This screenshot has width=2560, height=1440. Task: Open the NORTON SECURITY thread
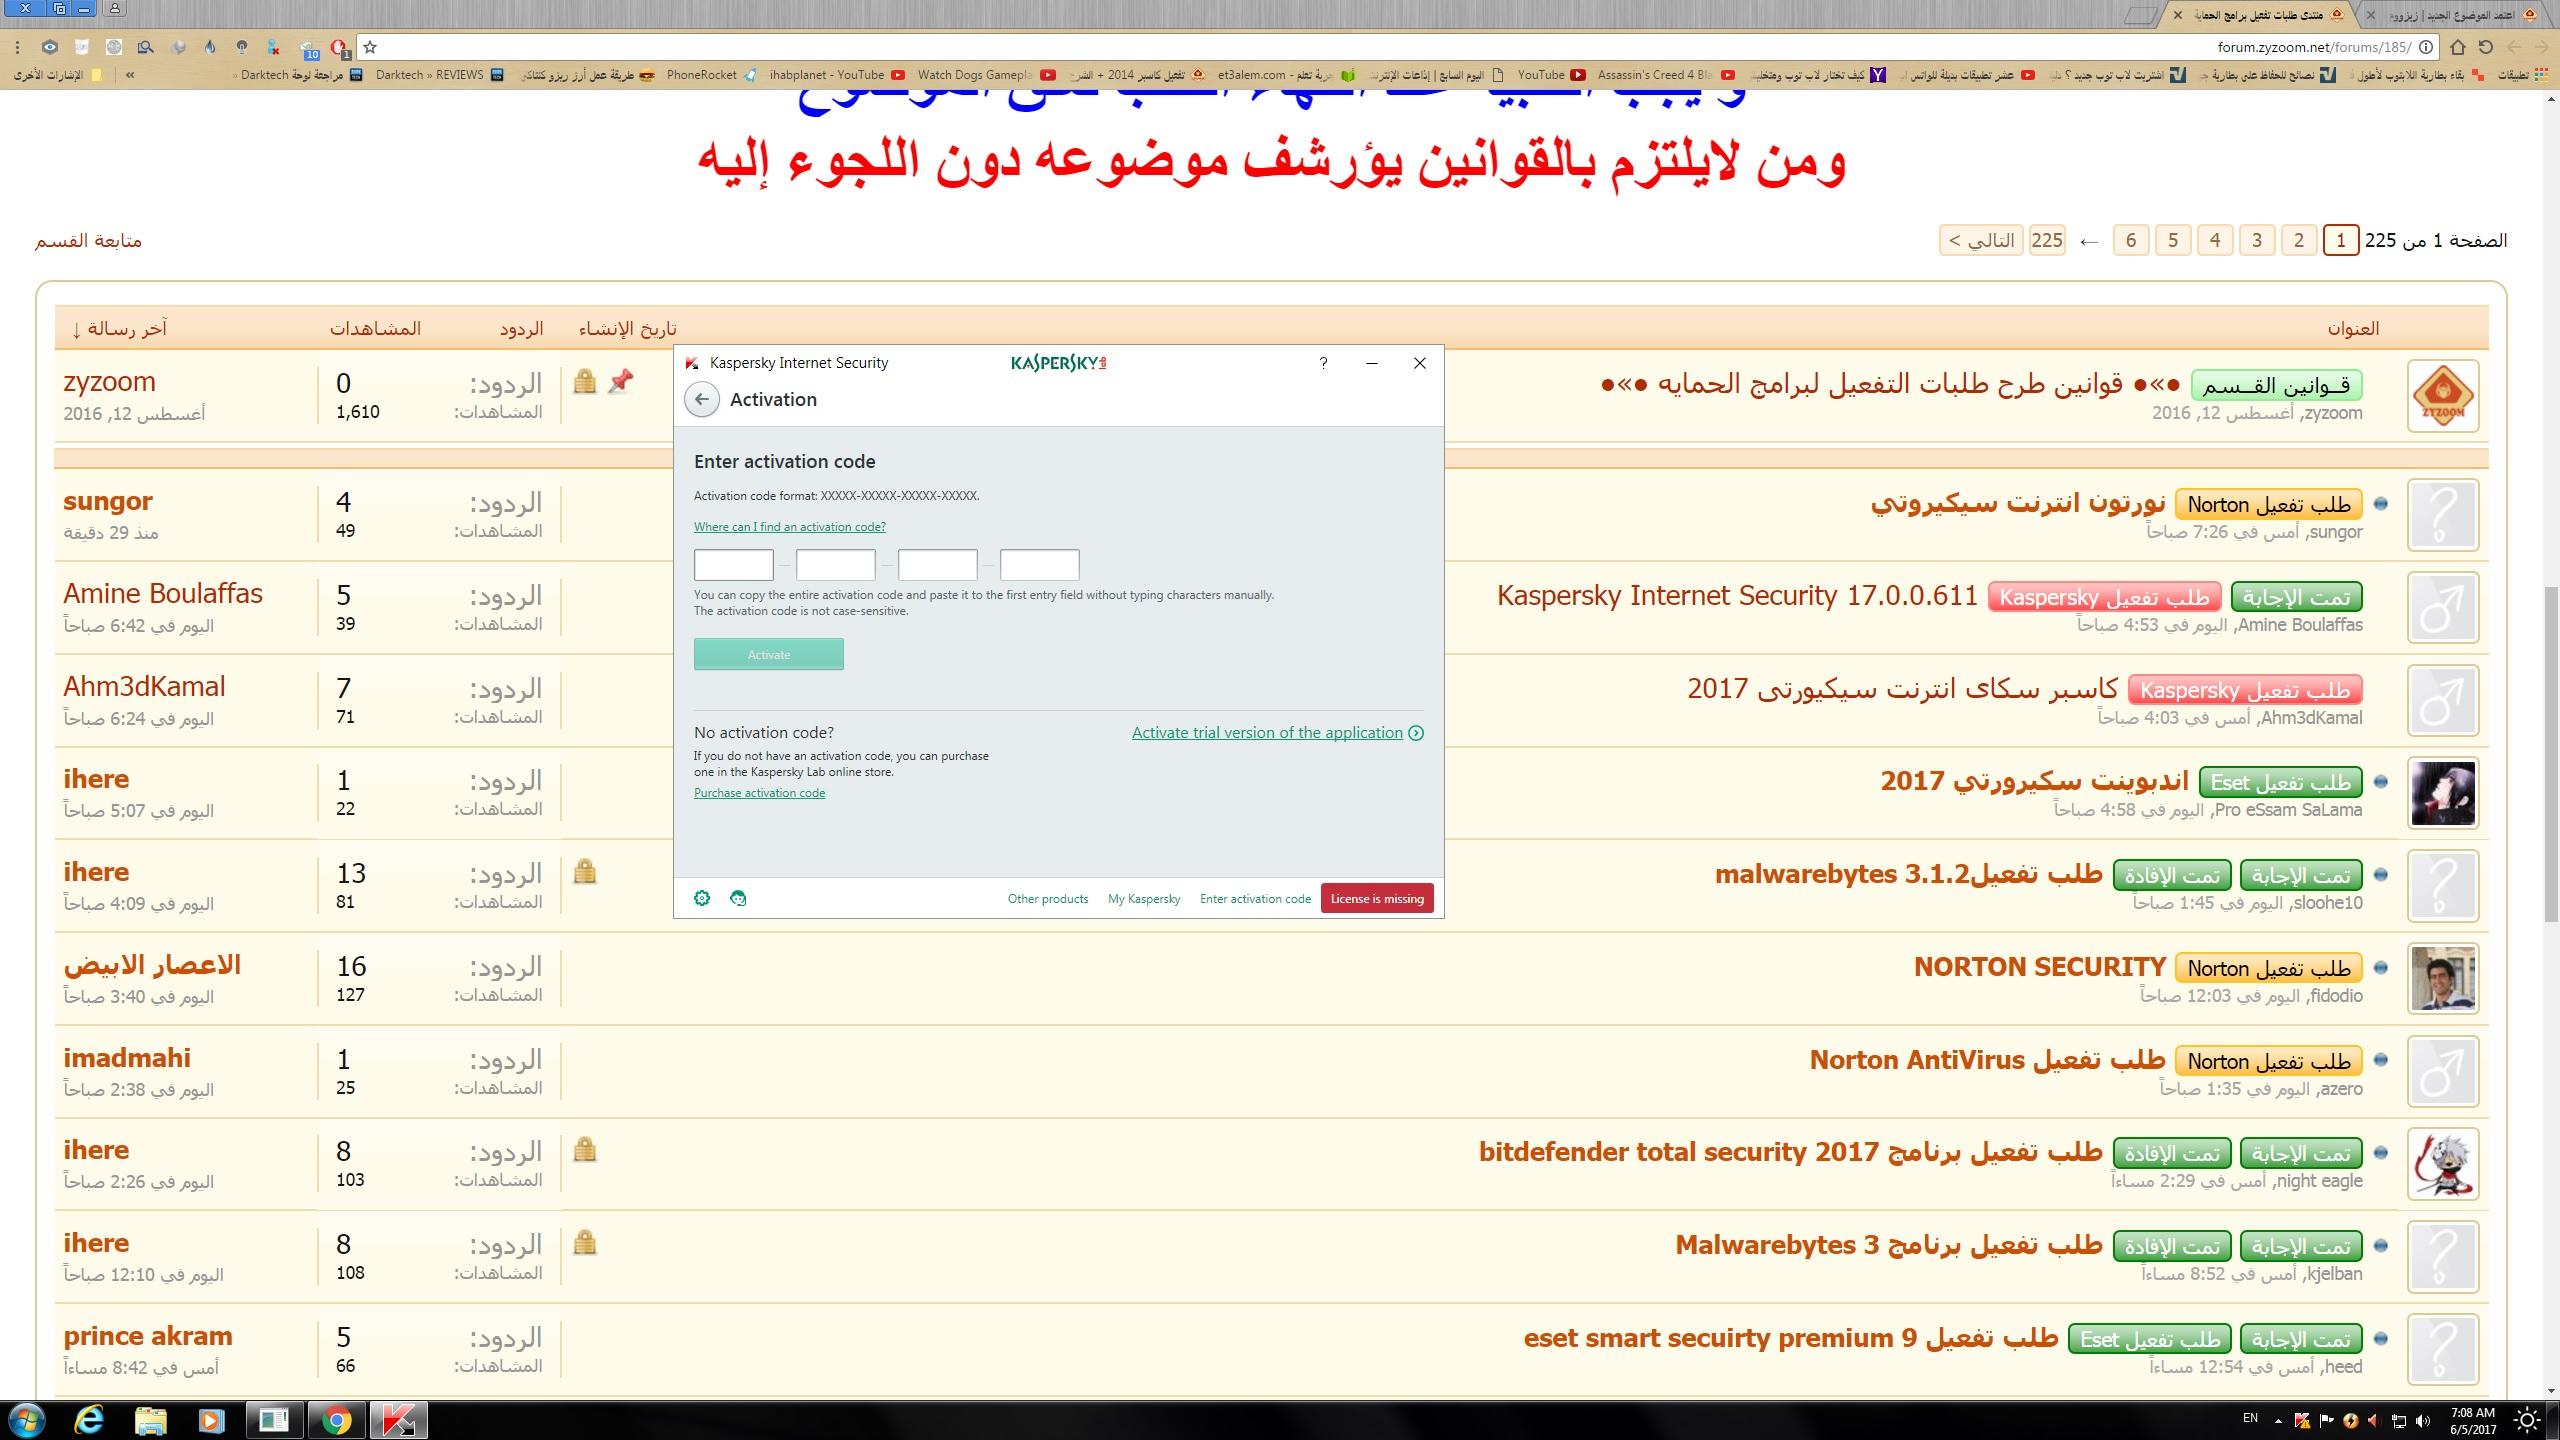click(x=2040, y=967)
